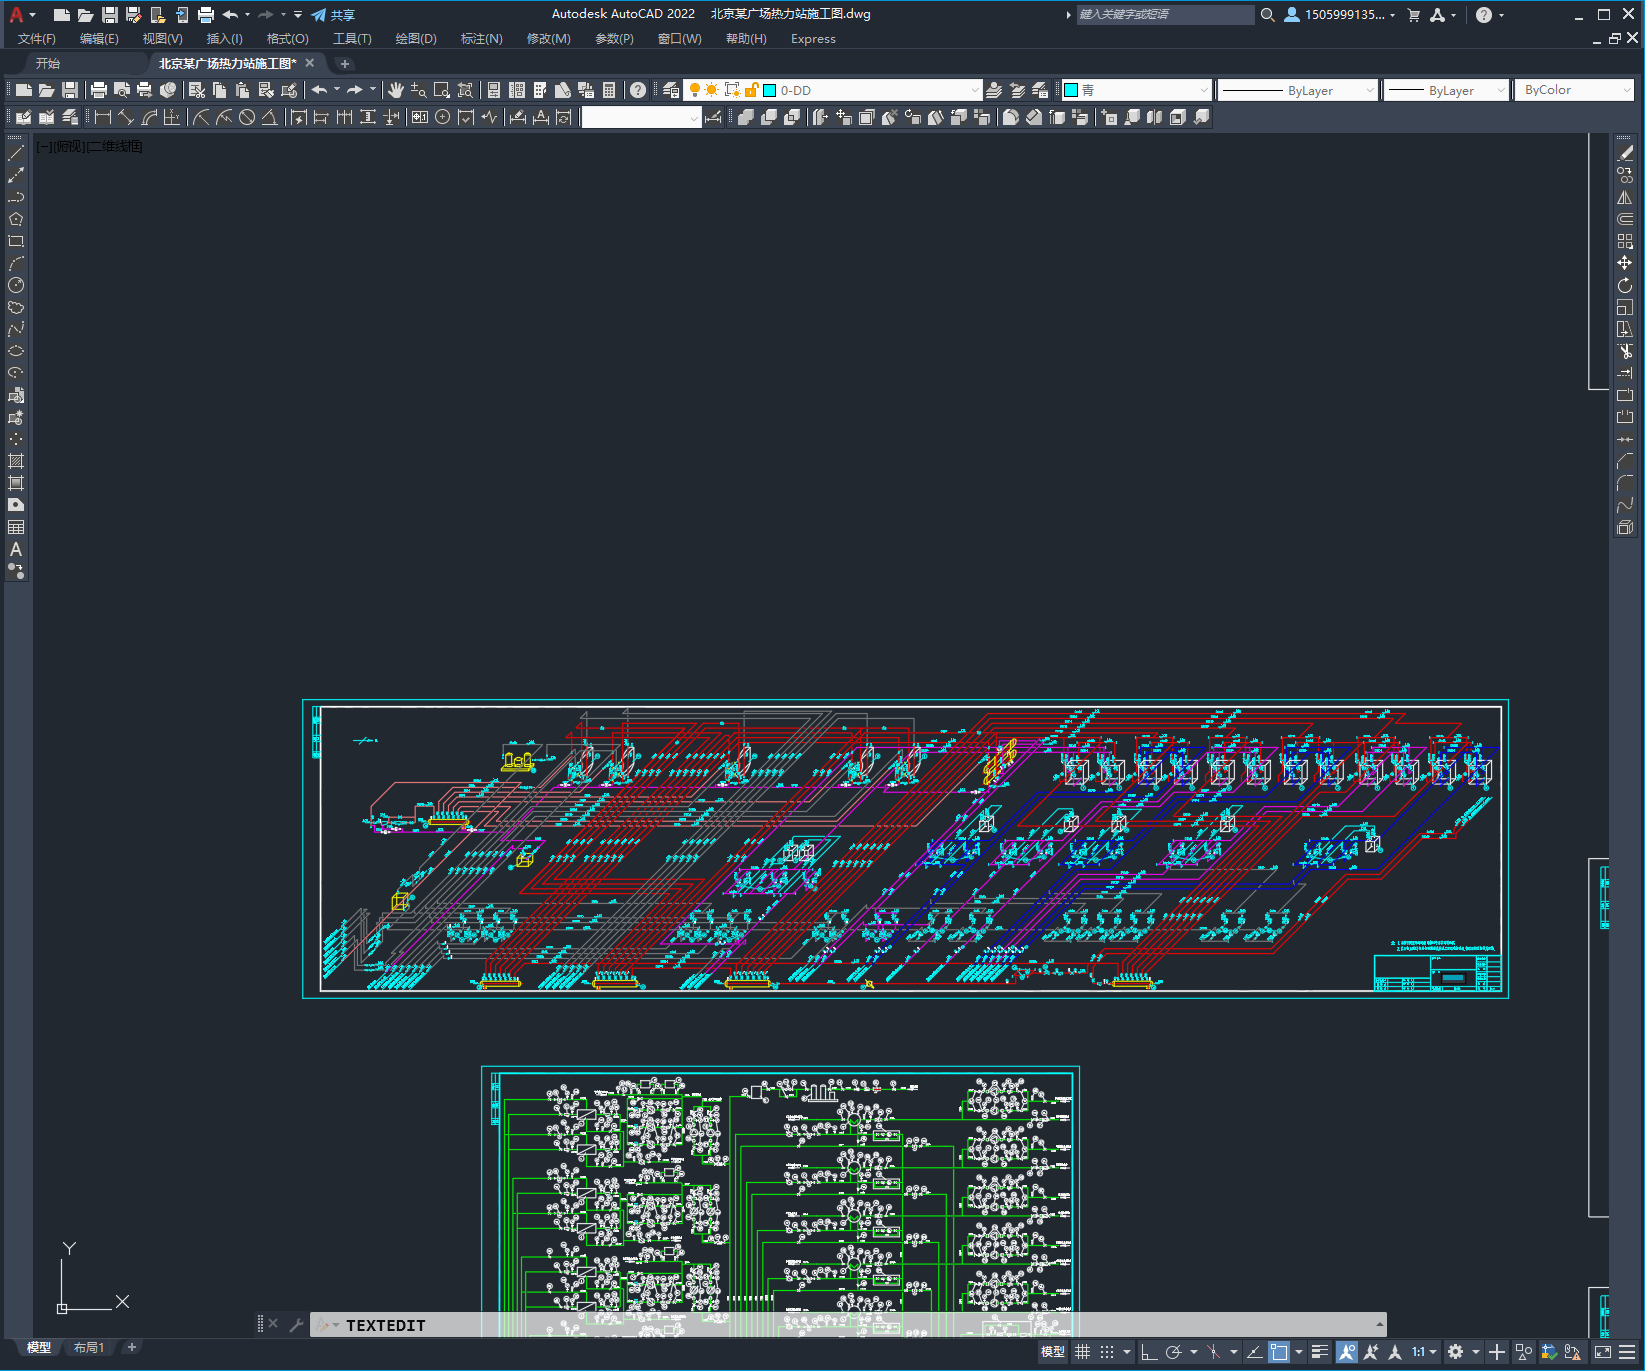Open the QuickCalc calculator icon
Viewport: 1645px width, 1371px height.
click(x=609, y=90)
